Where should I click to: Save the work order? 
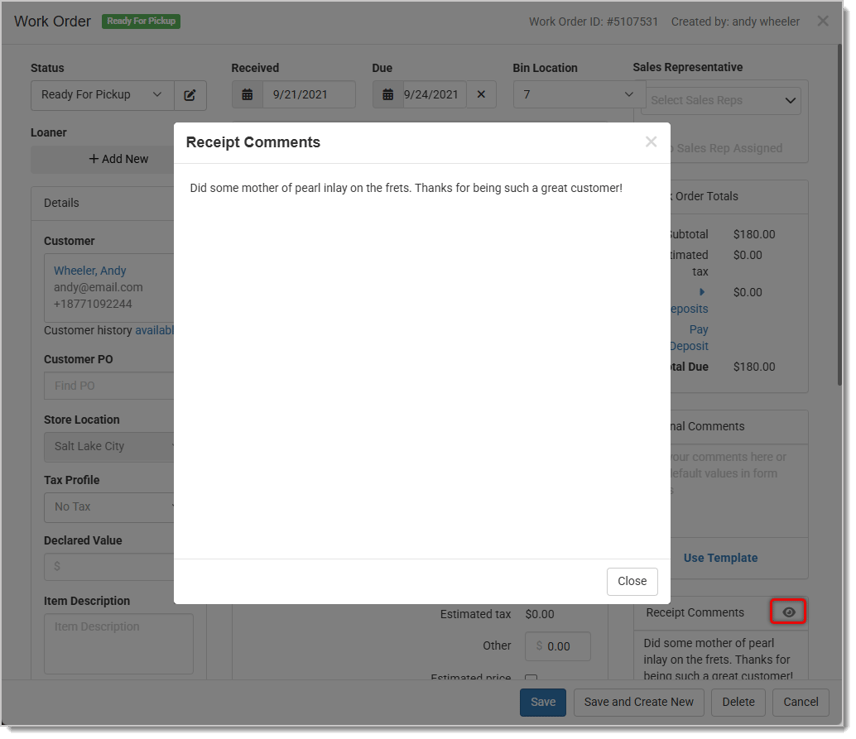point(542,702)
